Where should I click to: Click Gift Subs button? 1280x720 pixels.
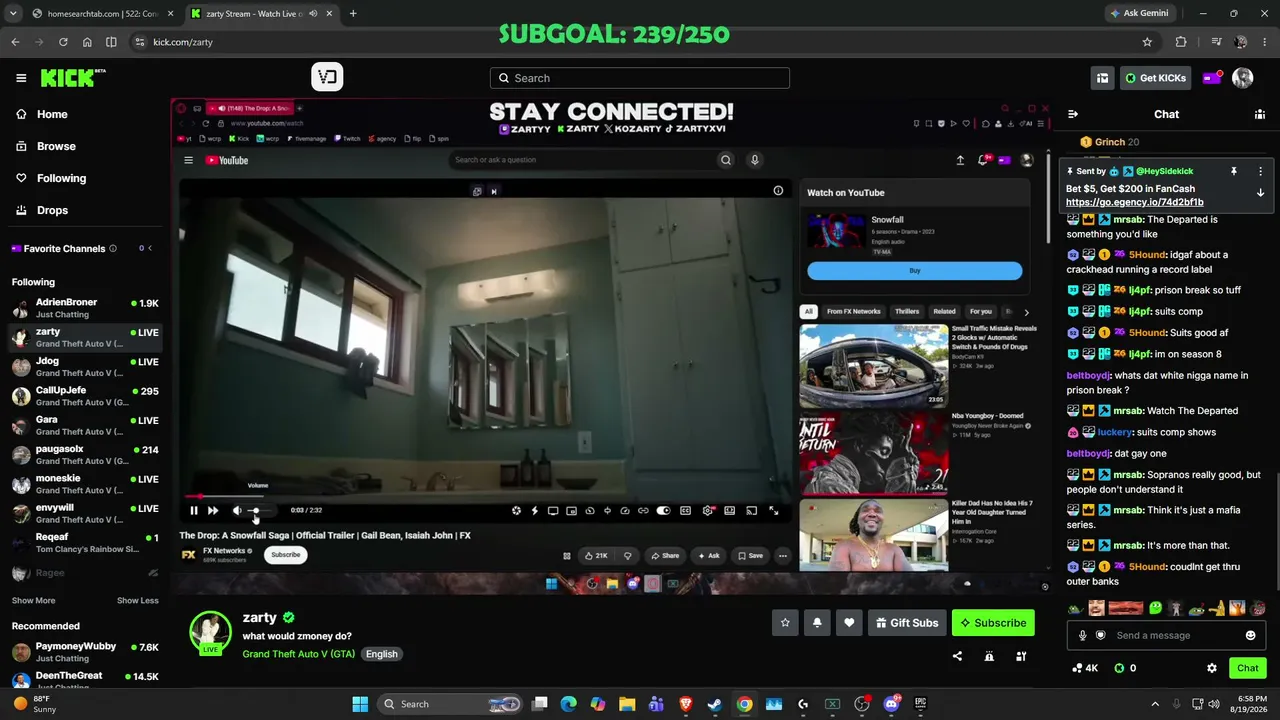[x=907, y=623]
